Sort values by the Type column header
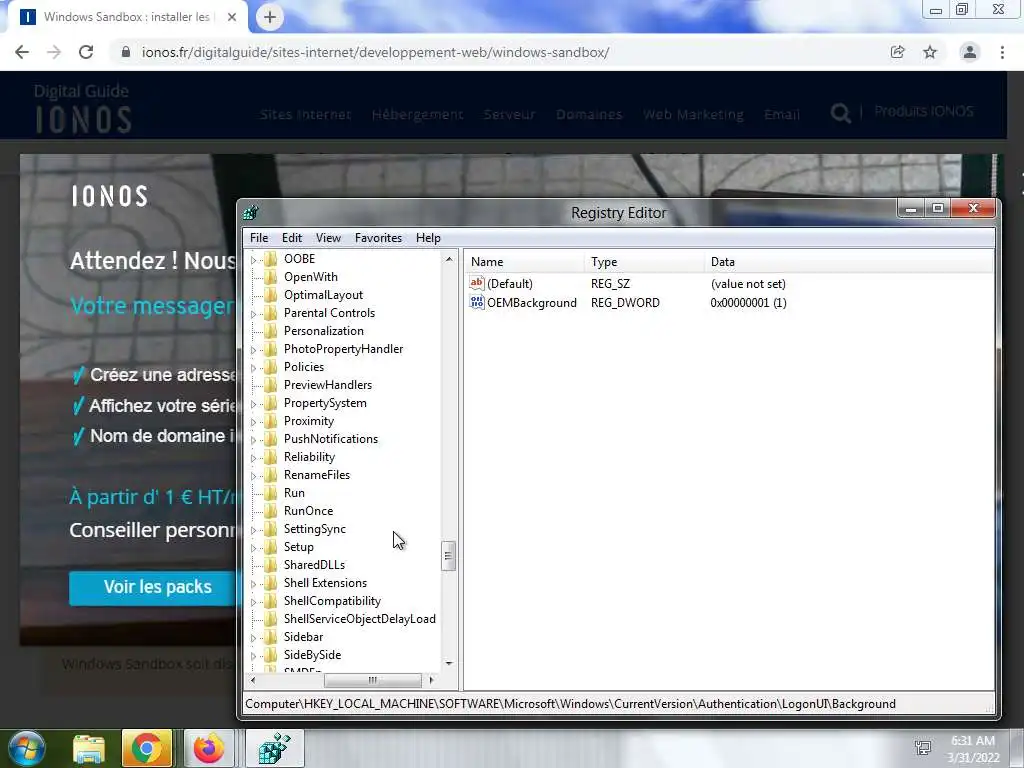This screenshot has width=1024, height=768. (x=644, y=262)
